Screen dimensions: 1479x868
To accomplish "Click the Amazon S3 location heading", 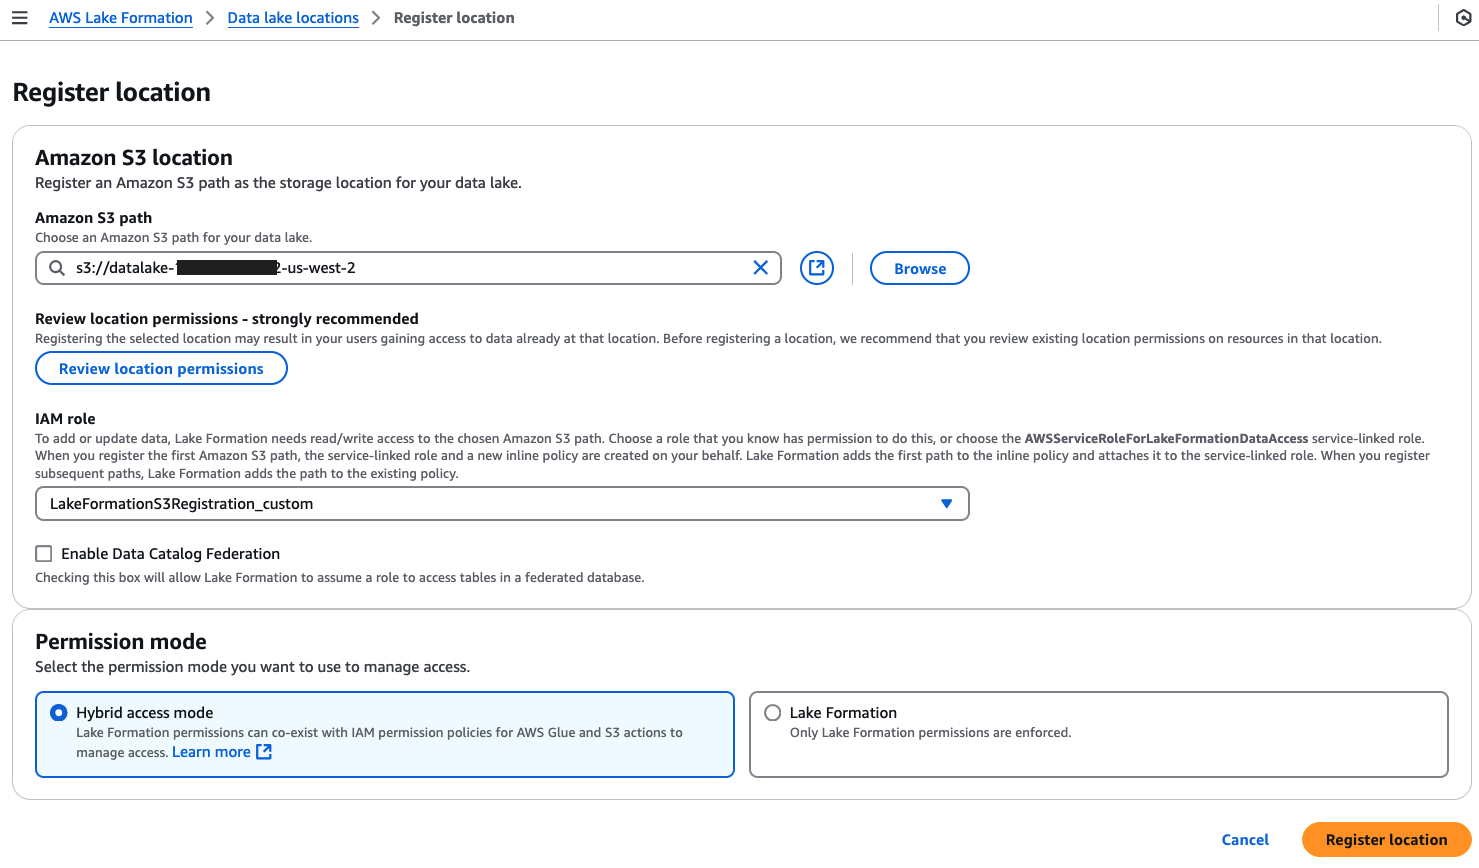I will pyautogui.click(x=134, y=158).
